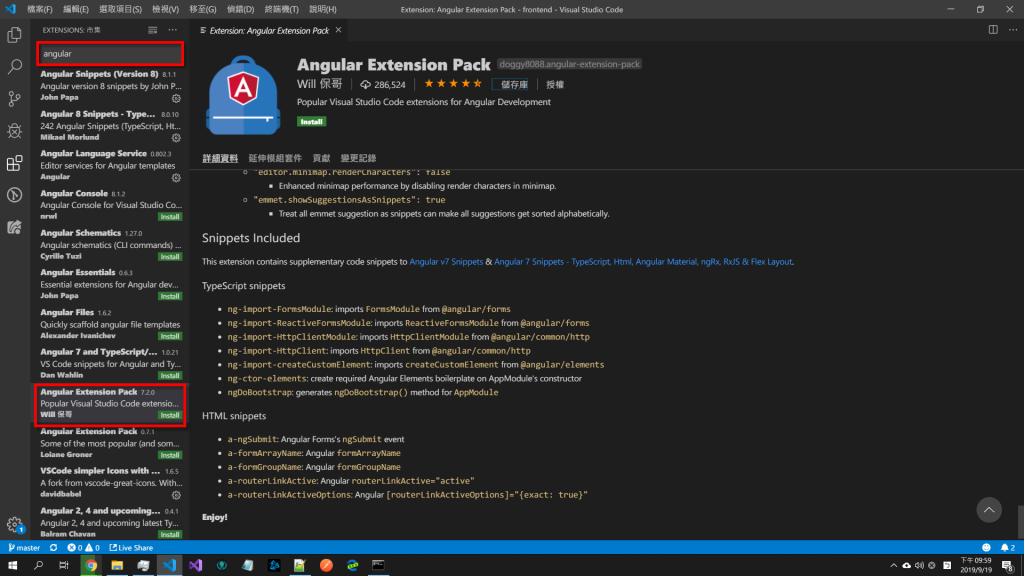
Task: Select Angular 2, 4 and upcoming extension
Action: click(110, 522)
